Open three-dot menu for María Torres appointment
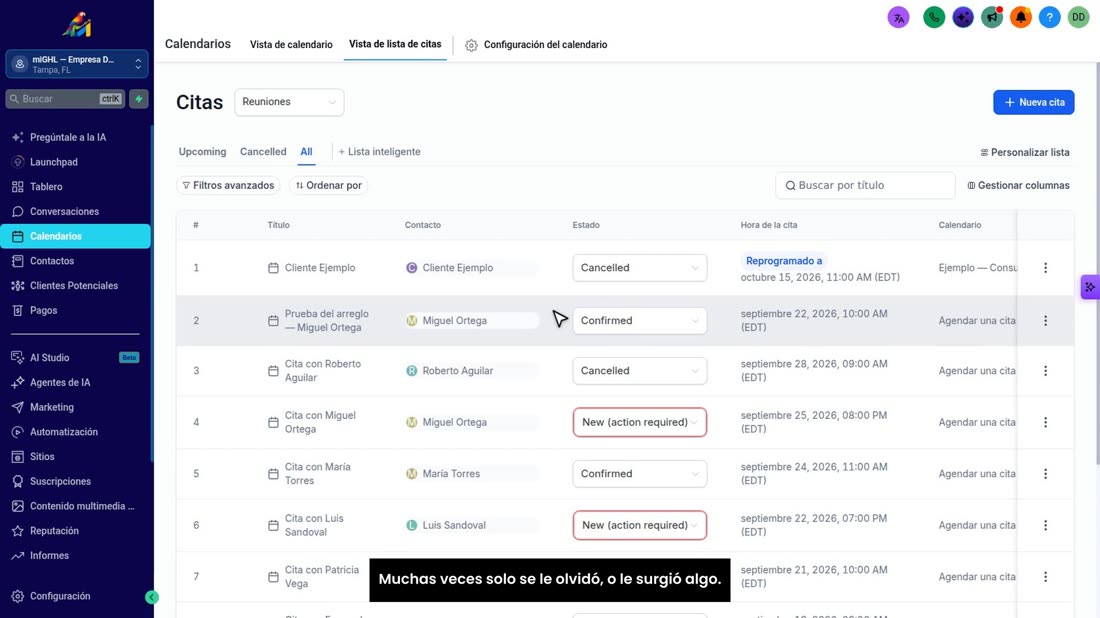 (1045, 474)
